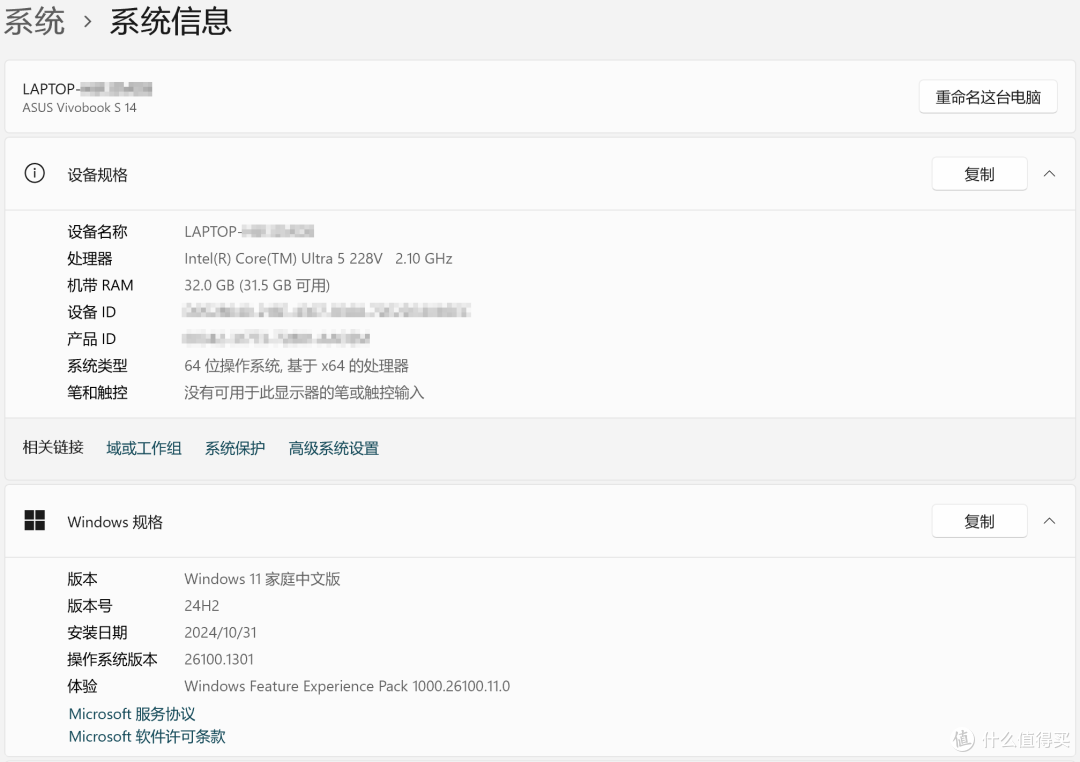Click the 设备规格 section heading
Screen dimensions: 1080x762
pos(97,175)
